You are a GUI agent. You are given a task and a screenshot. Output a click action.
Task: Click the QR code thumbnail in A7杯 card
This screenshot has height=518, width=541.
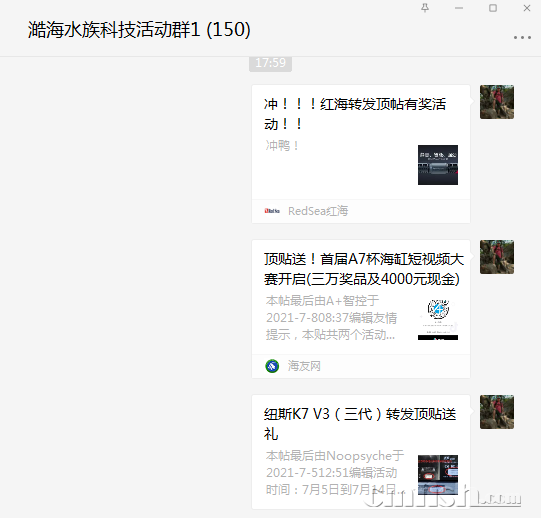coord(438,320)
